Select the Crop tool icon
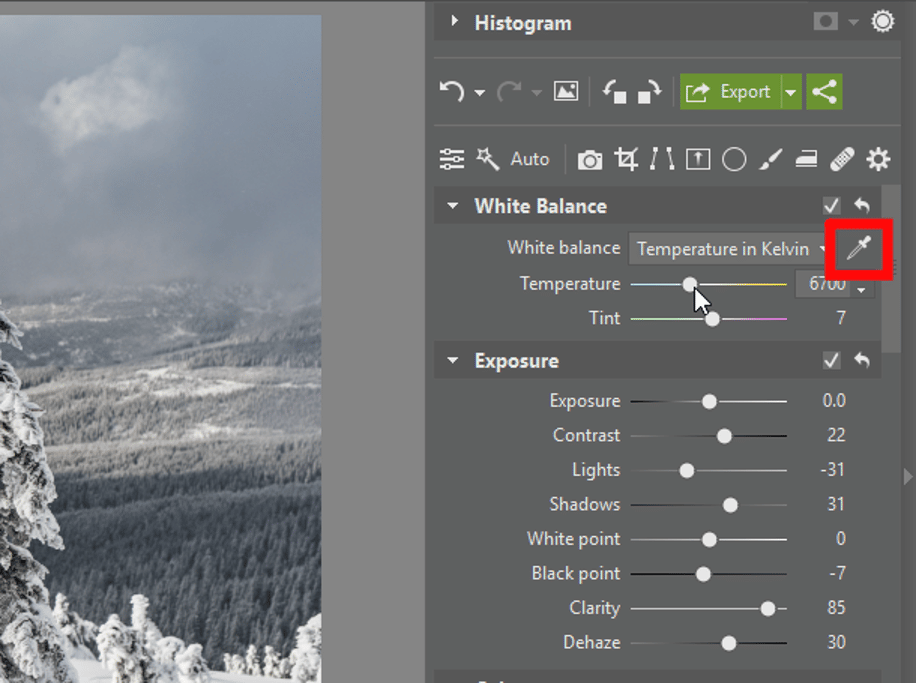 coord(626,159)
